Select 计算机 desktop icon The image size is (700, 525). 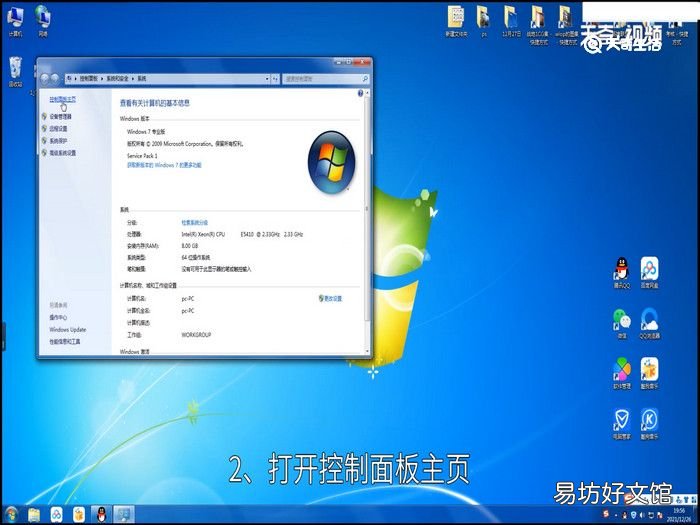pyautogui.click(x=15, y=21)
